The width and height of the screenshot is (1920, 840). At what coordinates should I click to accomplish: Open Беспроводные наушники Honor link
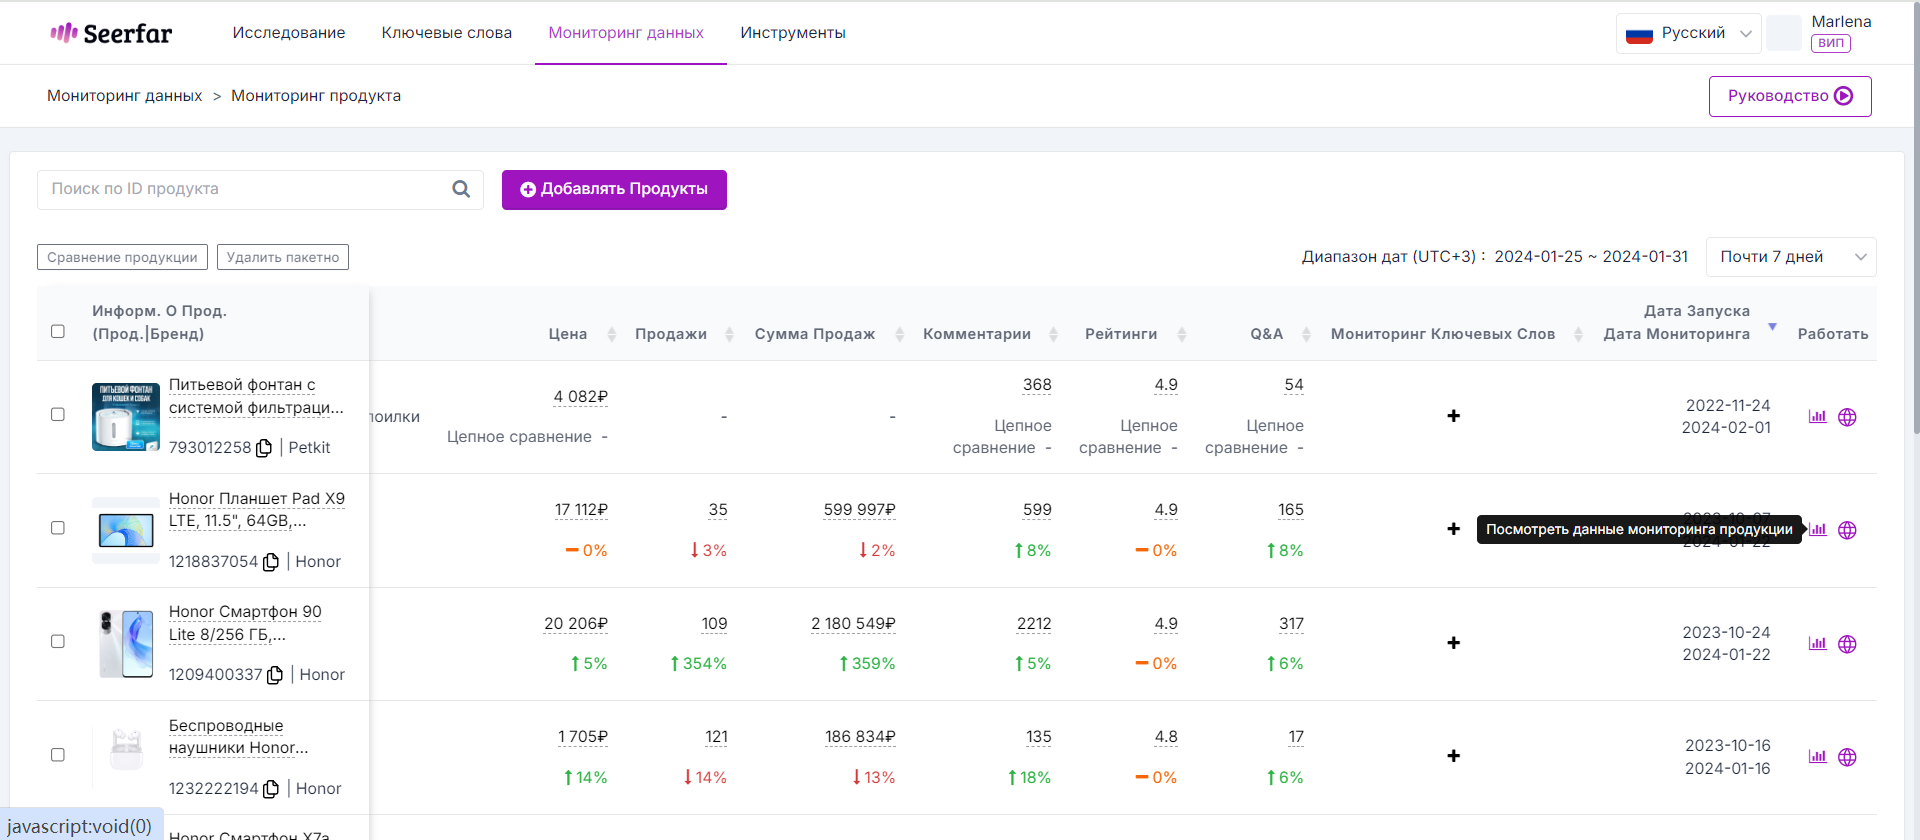(238, 737)
